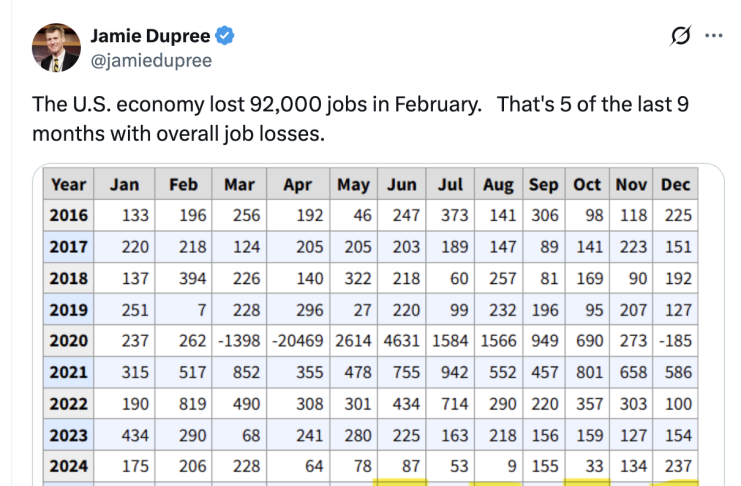Click the 394 cell for February 2018
The image size is (741, 486).
click(183, 278)
